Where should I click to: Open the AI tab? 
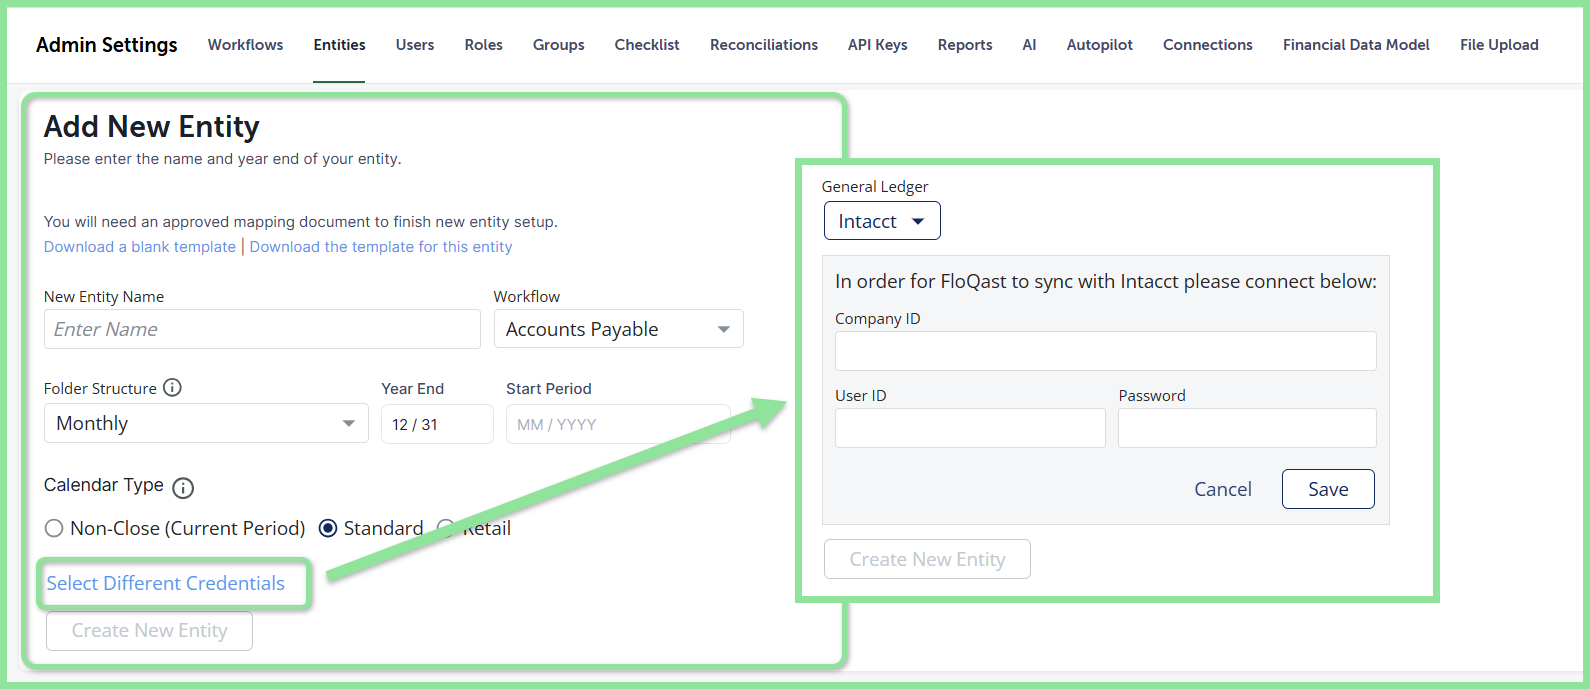coord(1029,45)
